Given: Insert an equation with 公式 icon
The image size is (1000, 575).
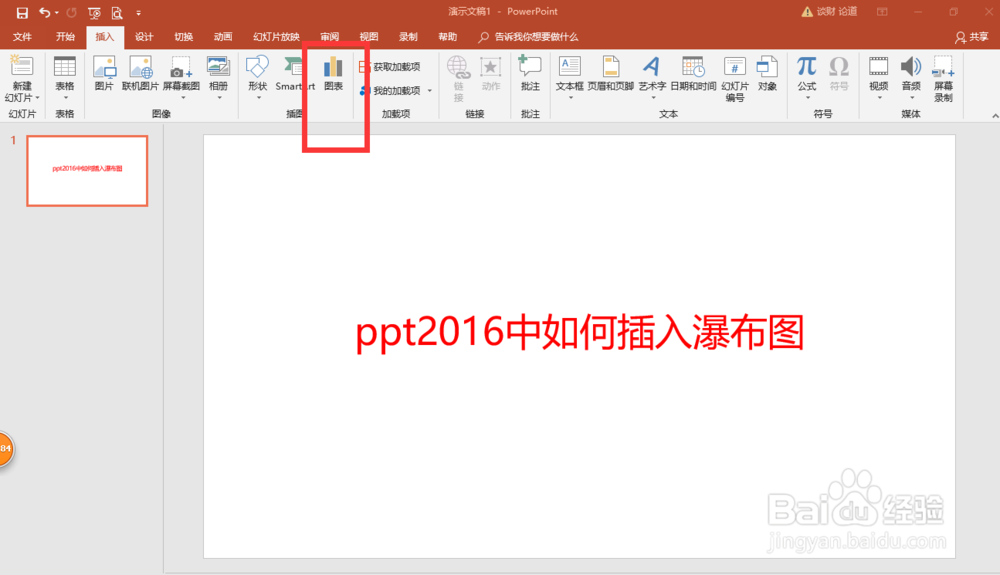Looking at the screenshot, I should pyautogui.click(x=807, y=74).
